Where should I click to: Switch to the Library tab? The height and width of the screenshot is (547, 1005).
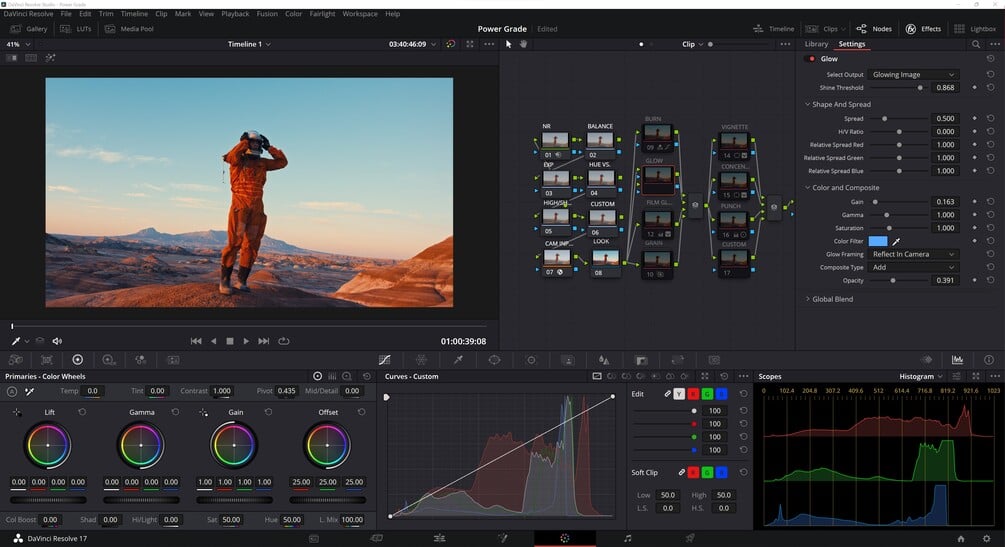[816, 44]
